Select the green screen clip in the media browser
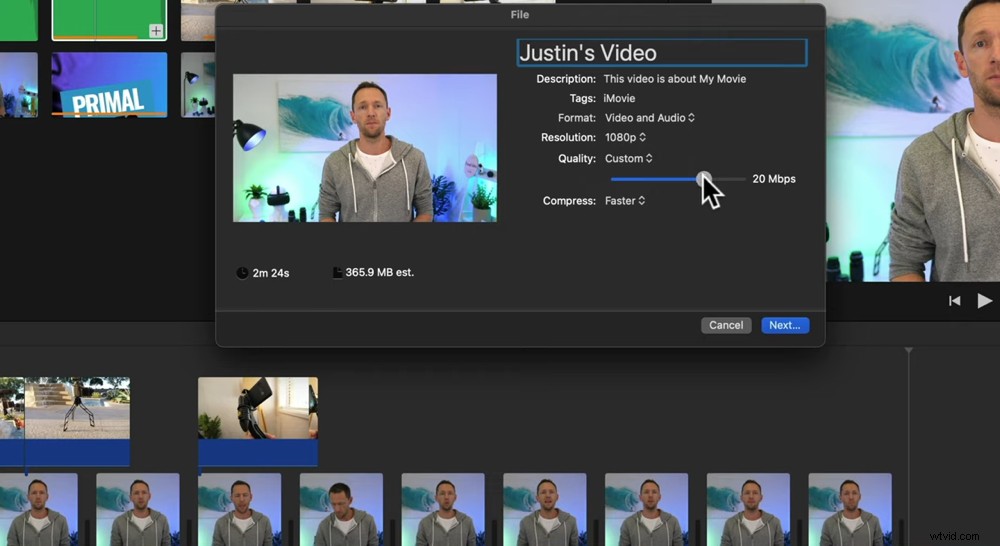Image resolution: width=1000 pixels, height=546 pixels. (x=109, y=20)
